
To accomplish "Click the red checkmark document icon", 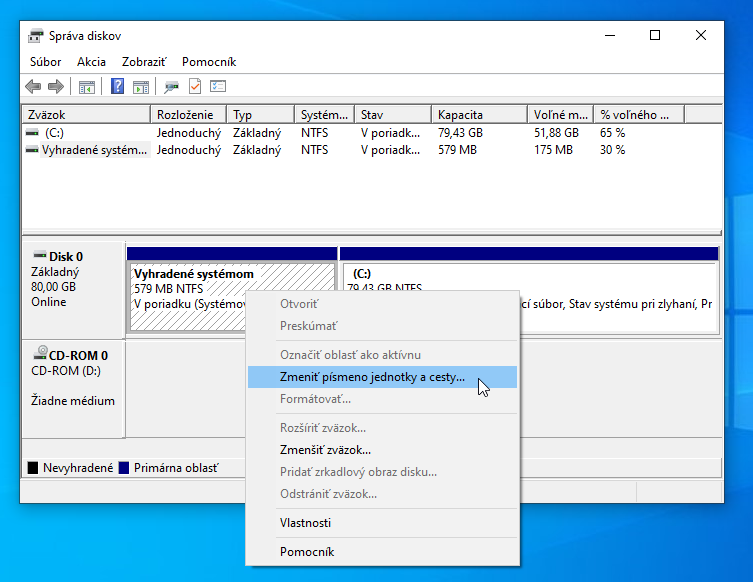I will click(195, 87).
